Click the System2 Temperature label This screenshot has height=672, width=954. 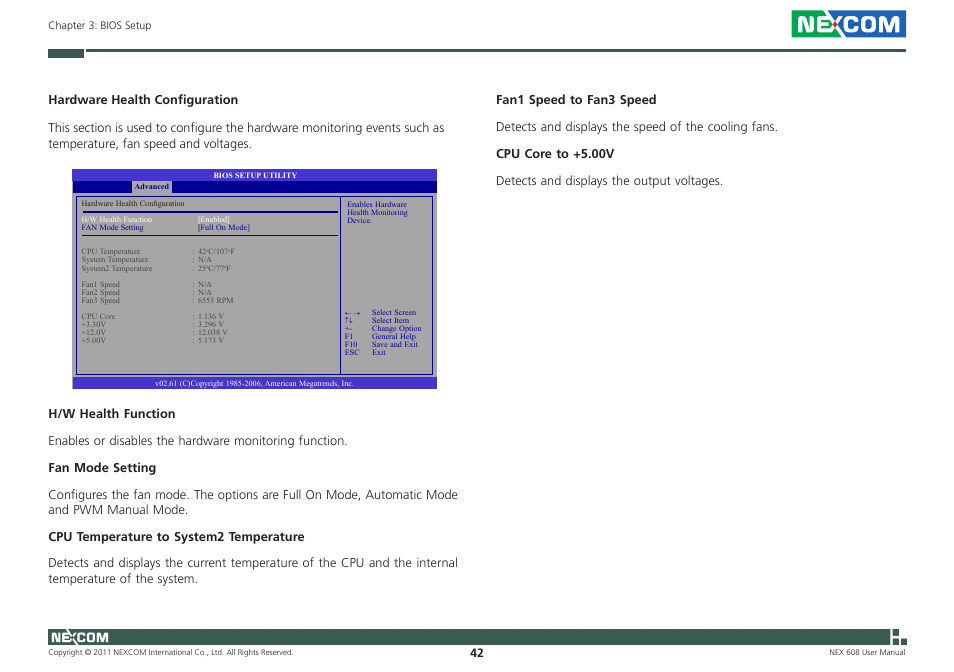point(117,268)
